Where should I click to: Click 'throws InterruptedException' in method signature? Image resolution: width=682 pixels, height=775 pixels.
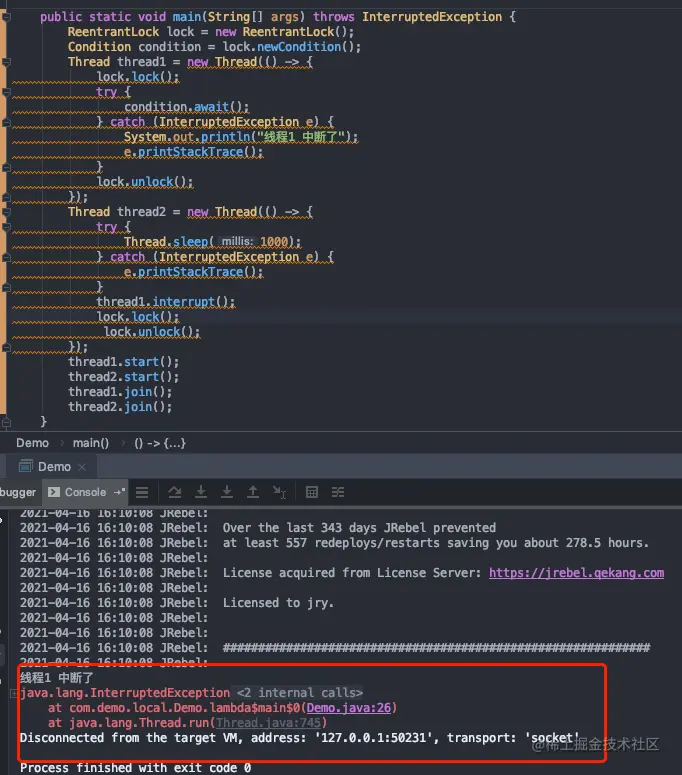[x=407, y=17]
